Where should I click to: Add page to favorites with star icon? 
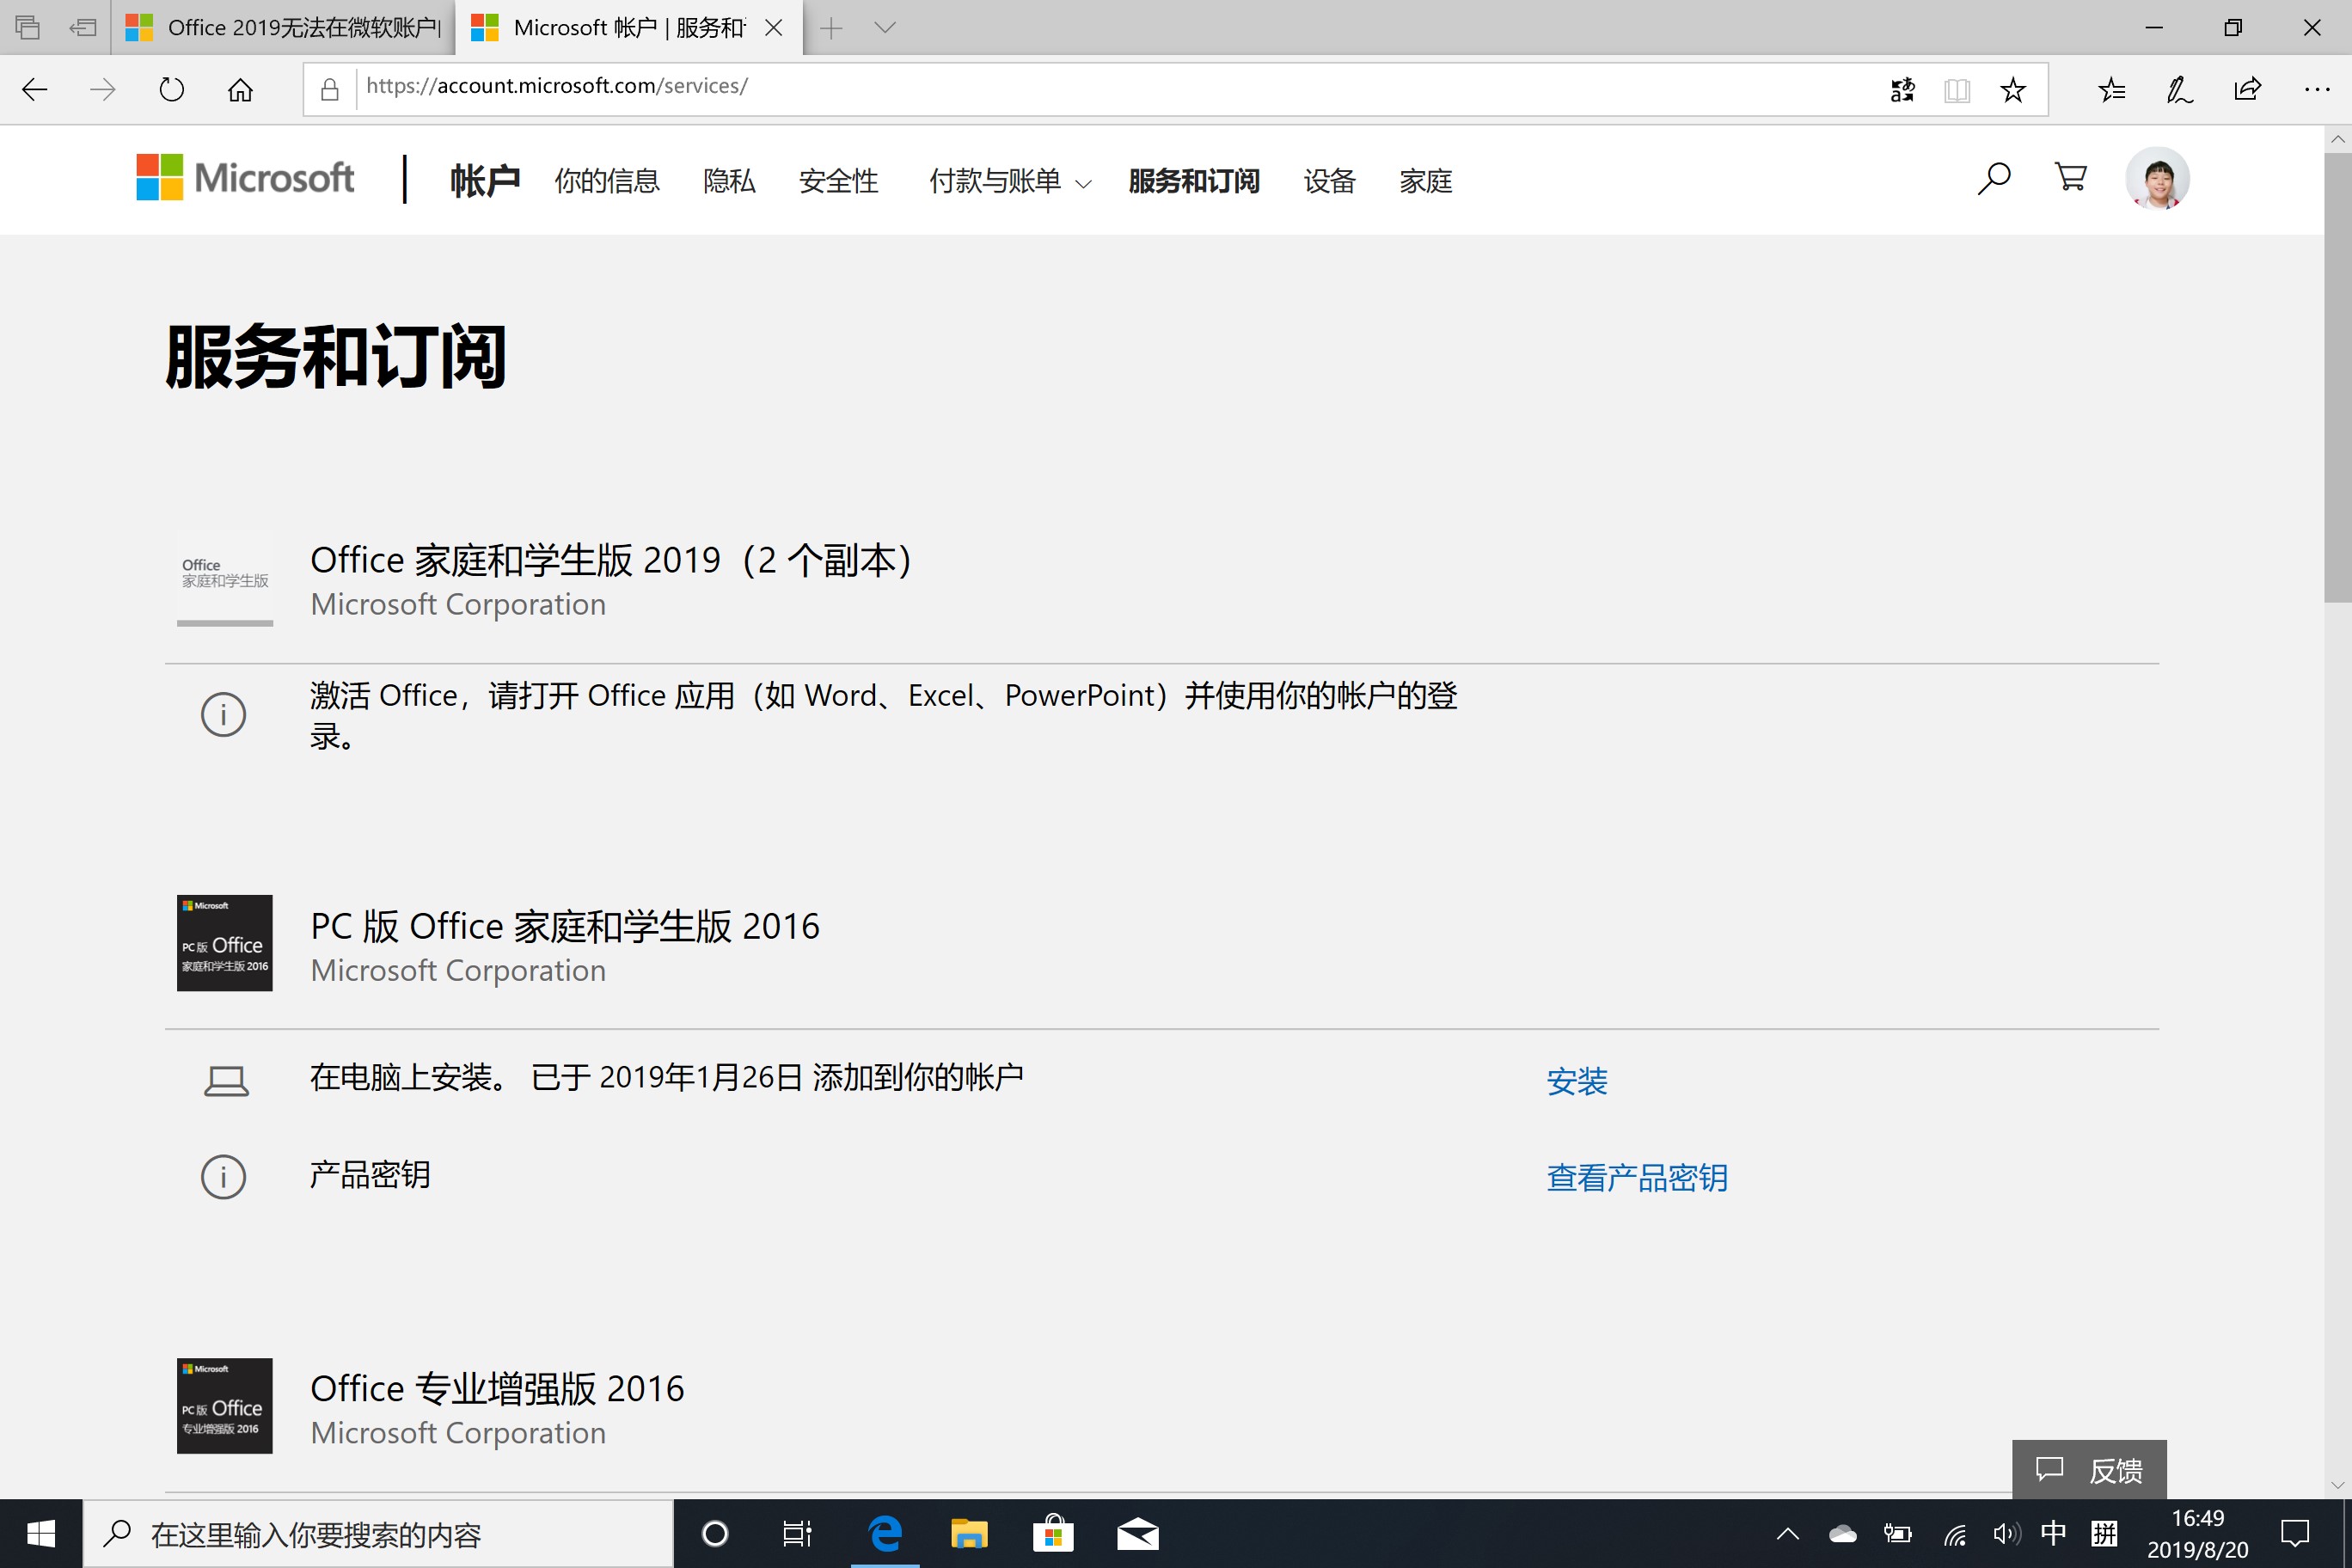point(2012,90)
